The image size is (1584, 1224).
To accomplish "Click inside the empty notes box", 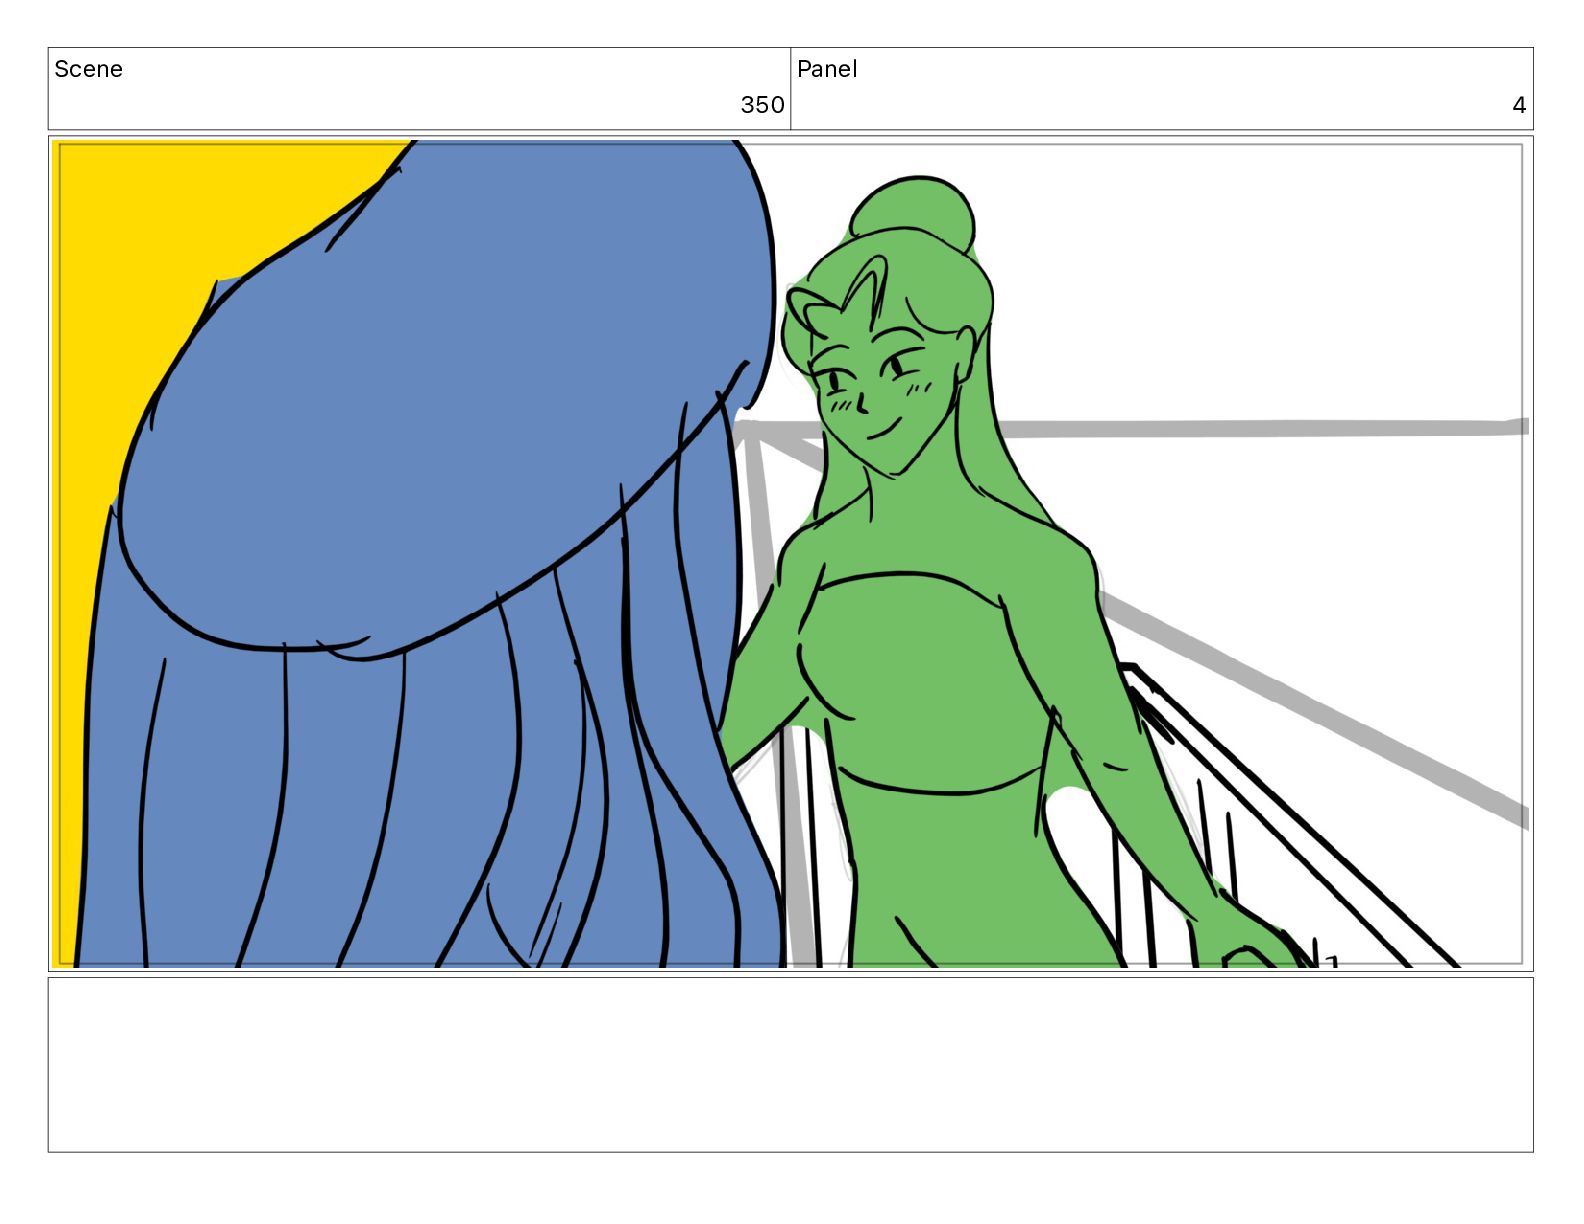I will coord(790,1064).
